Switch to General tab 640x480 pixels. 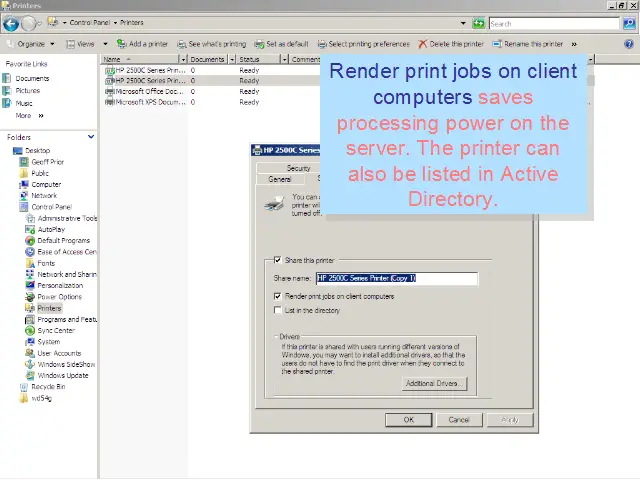pos(280,179)
